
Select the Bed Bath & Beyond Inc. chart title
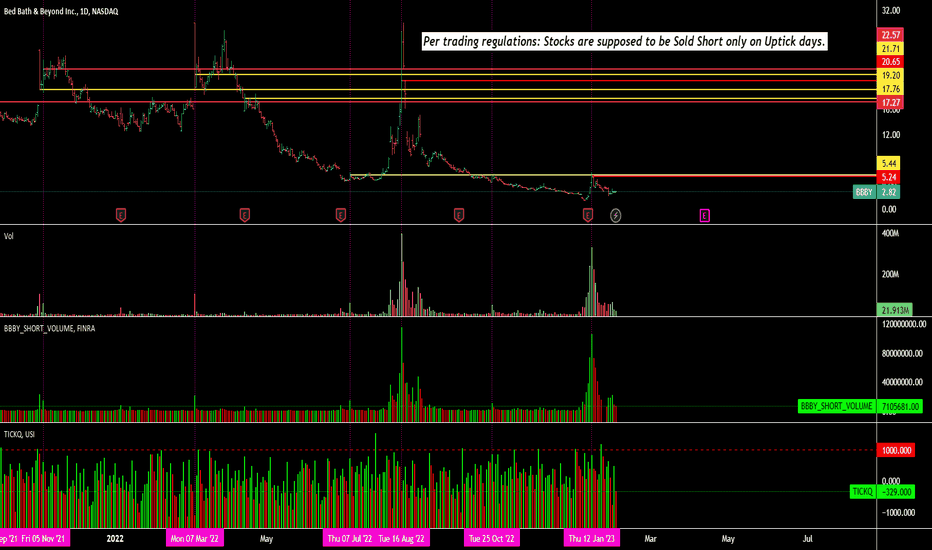[x=61, y=11]
